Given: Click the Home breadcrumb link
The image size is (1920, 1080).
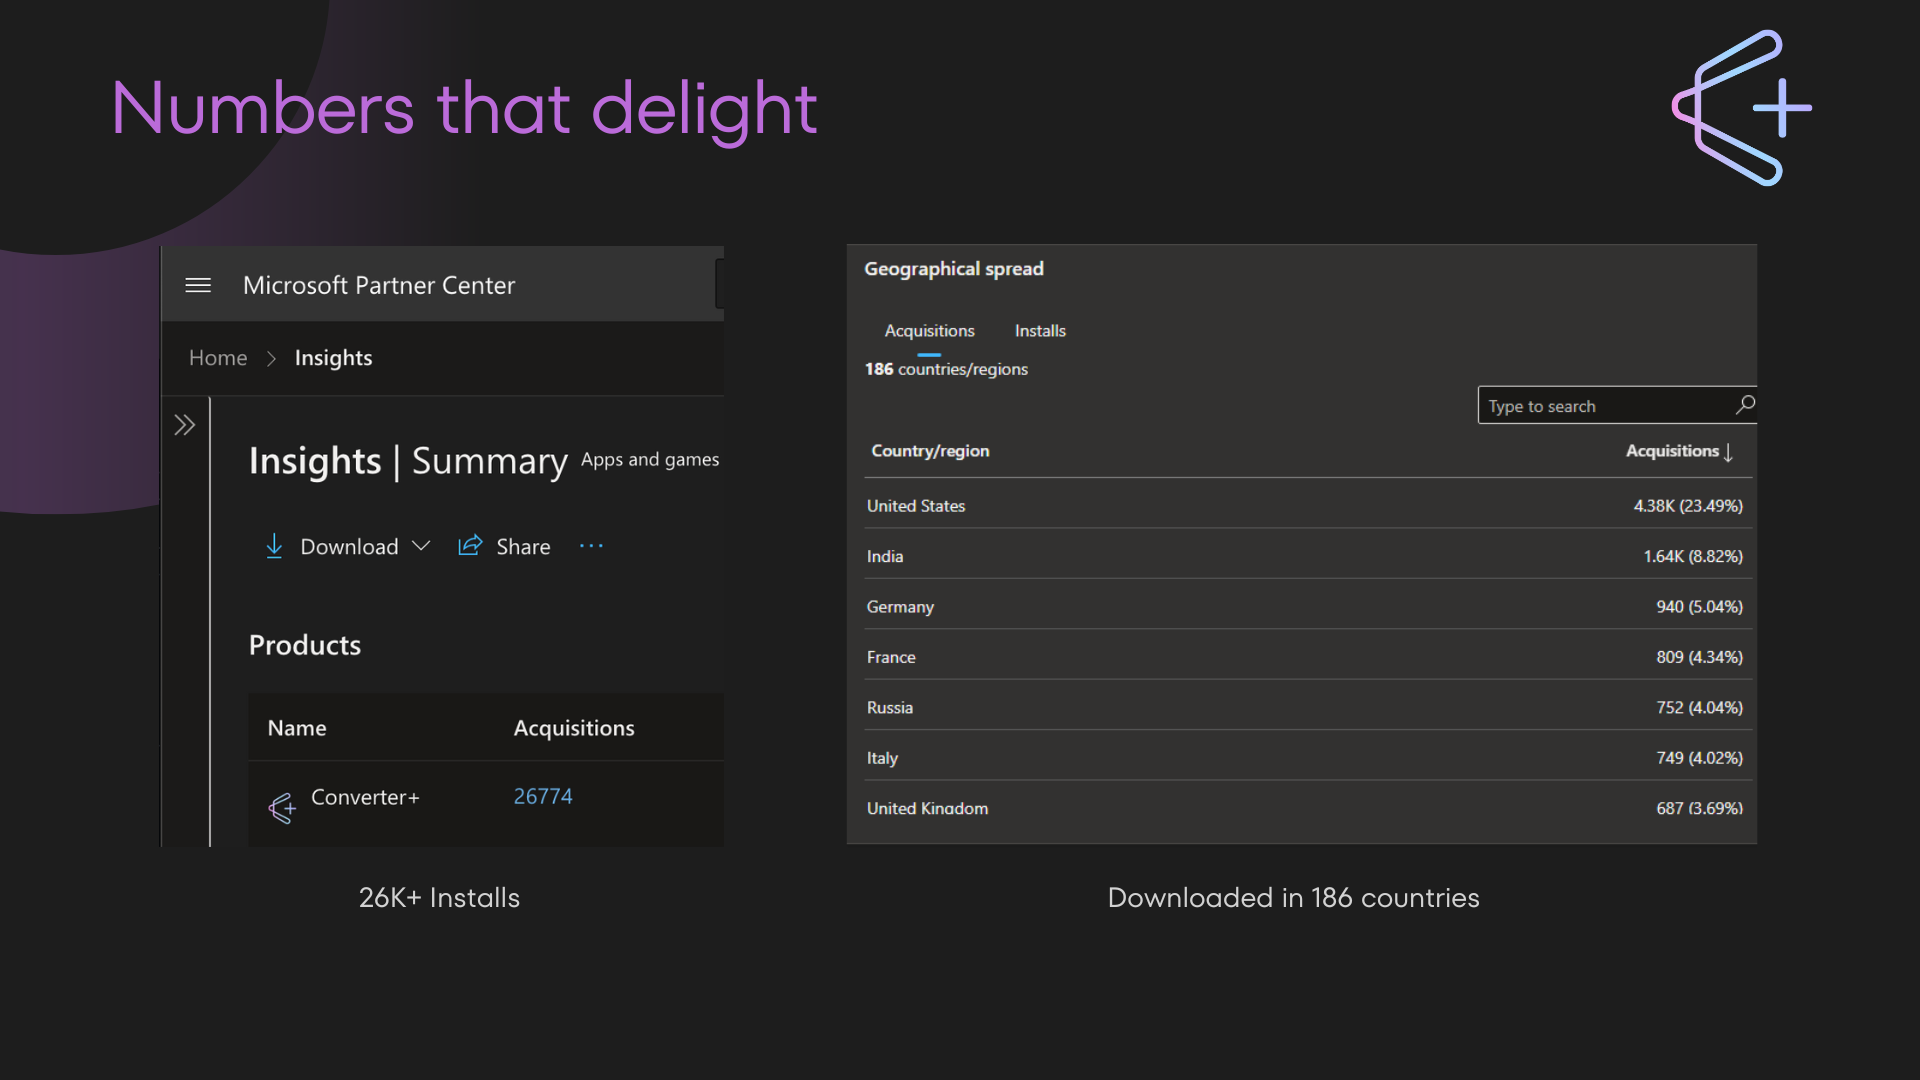Looking at the screenshot, I should pyautogui.click(x=218, y=358).
